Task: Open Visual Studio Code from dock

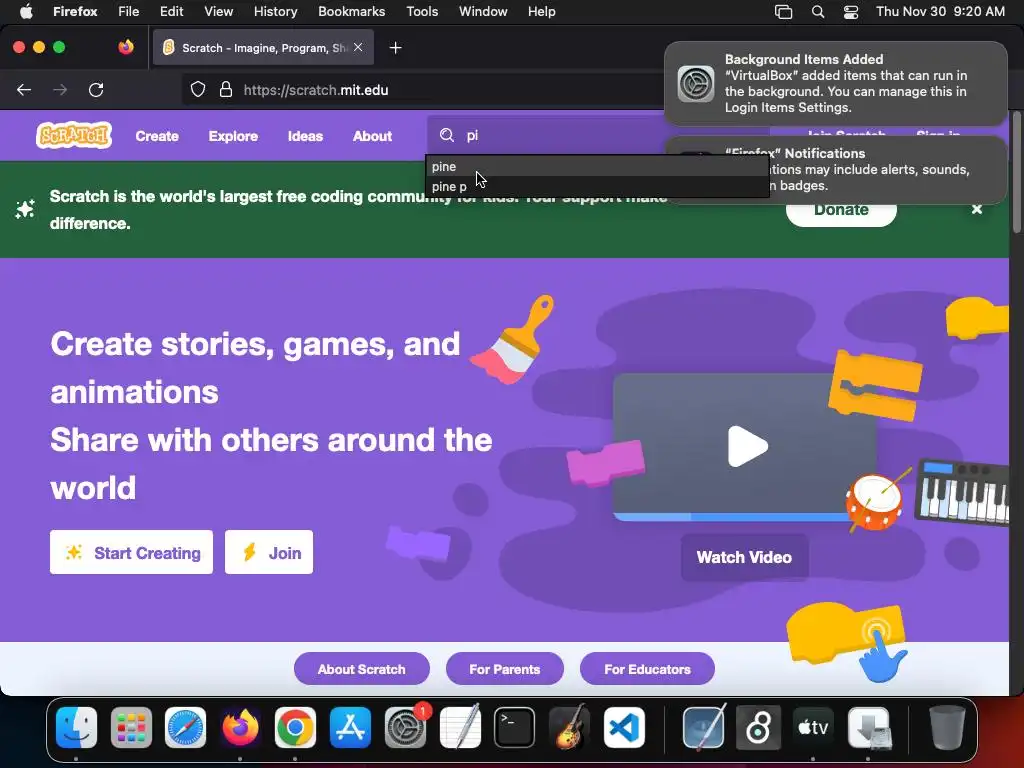Action: 624,727
